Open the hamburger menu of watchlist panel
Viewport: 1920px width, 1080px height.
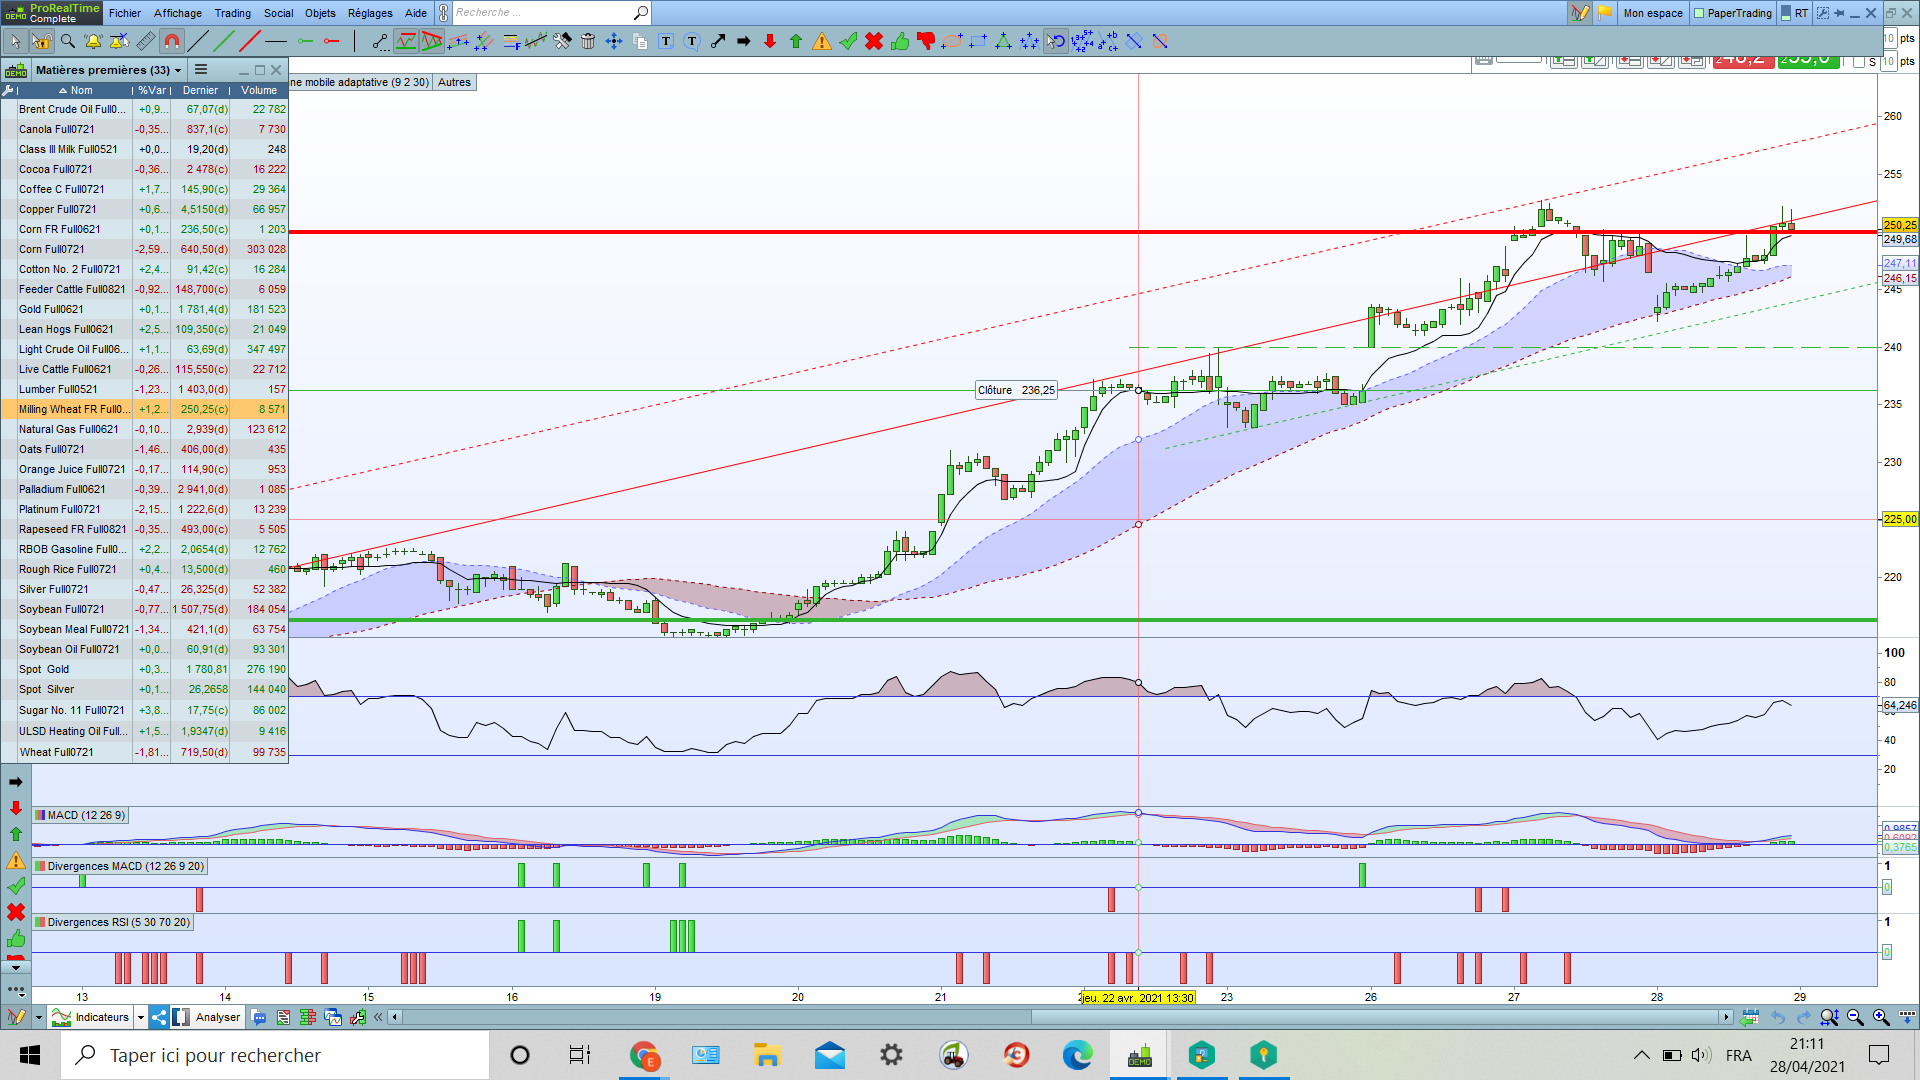[201, 69]
